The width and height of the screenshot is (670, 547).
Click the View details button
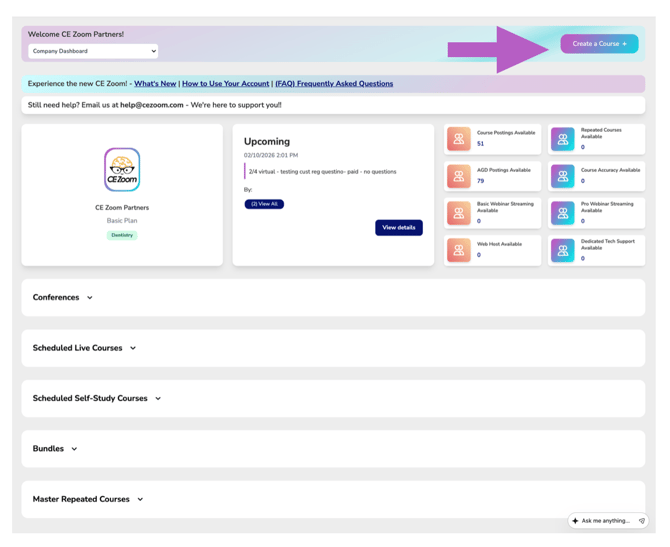398,228
